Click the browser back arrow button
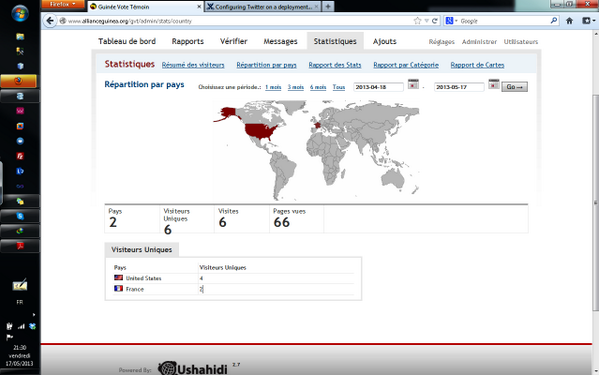The height and width of the screenshot is (375, 599). pyautogui.click(x=50, y=21)
